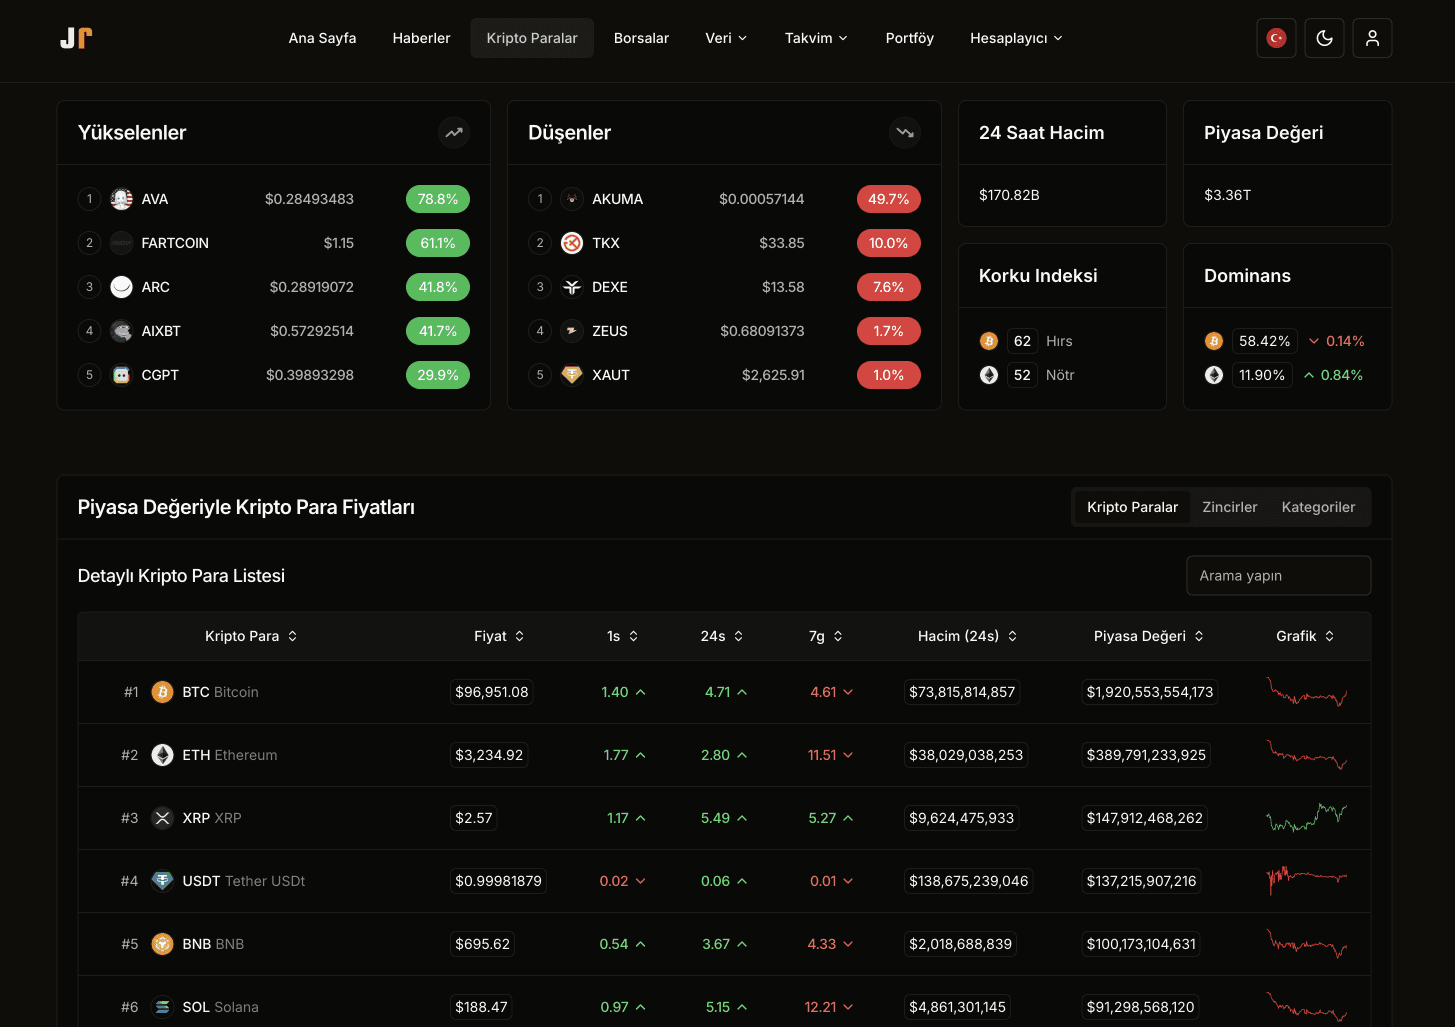Sort table by 1s column
Screen dimensions: 1455x1027
tap(622, 636)
